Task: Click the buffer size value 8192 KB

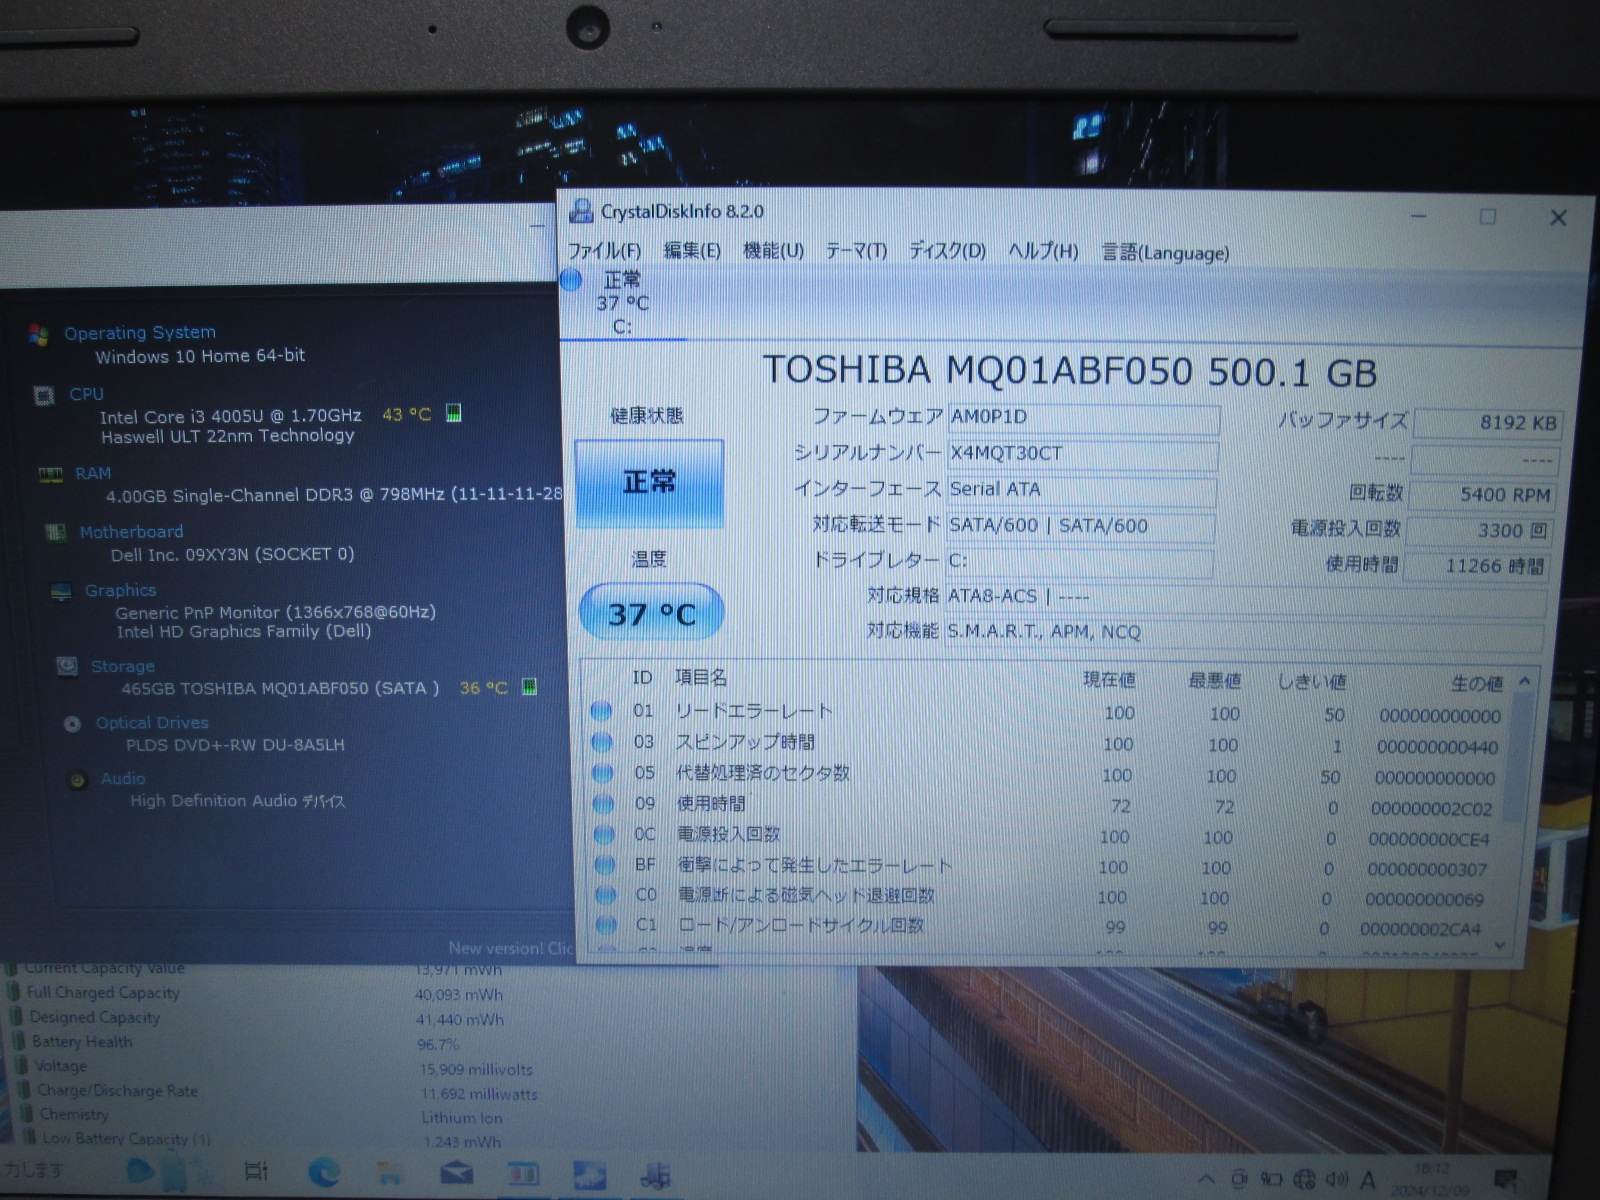Action: (1486, 423)
